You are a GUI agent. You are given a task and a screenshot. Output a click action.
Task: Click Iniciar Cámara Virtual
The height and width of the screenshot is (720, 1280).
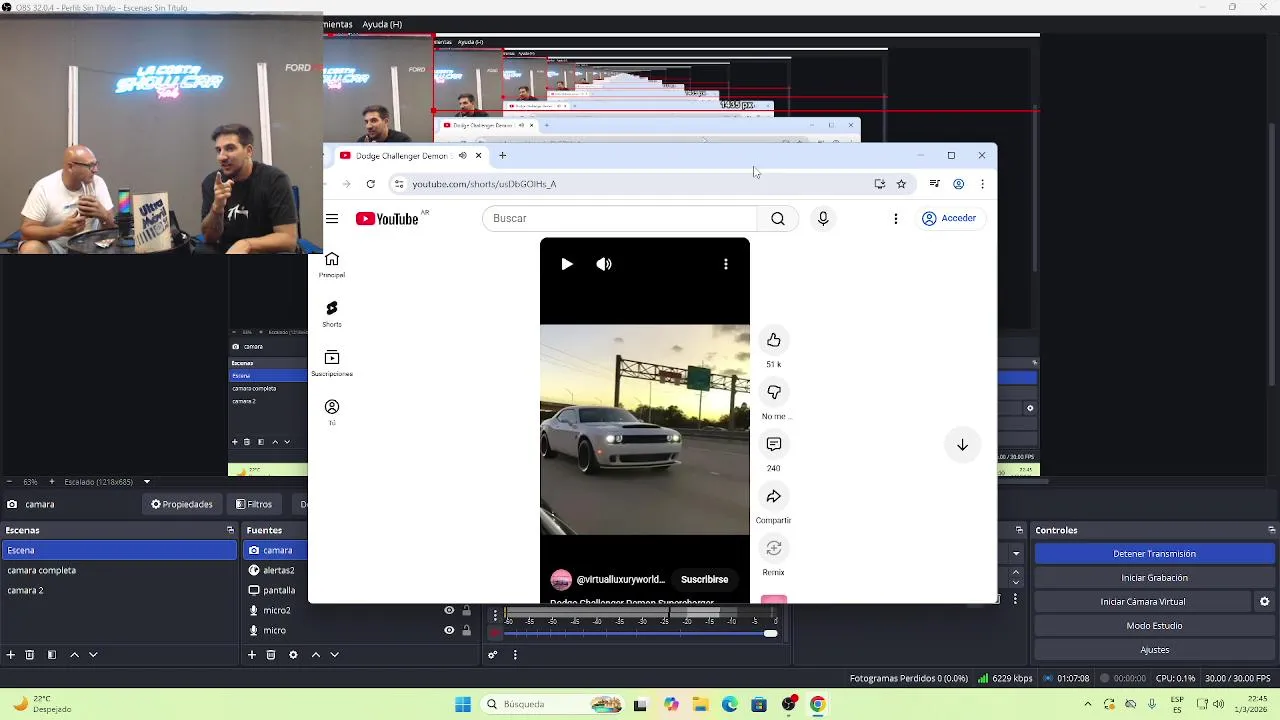[1142, 602]
